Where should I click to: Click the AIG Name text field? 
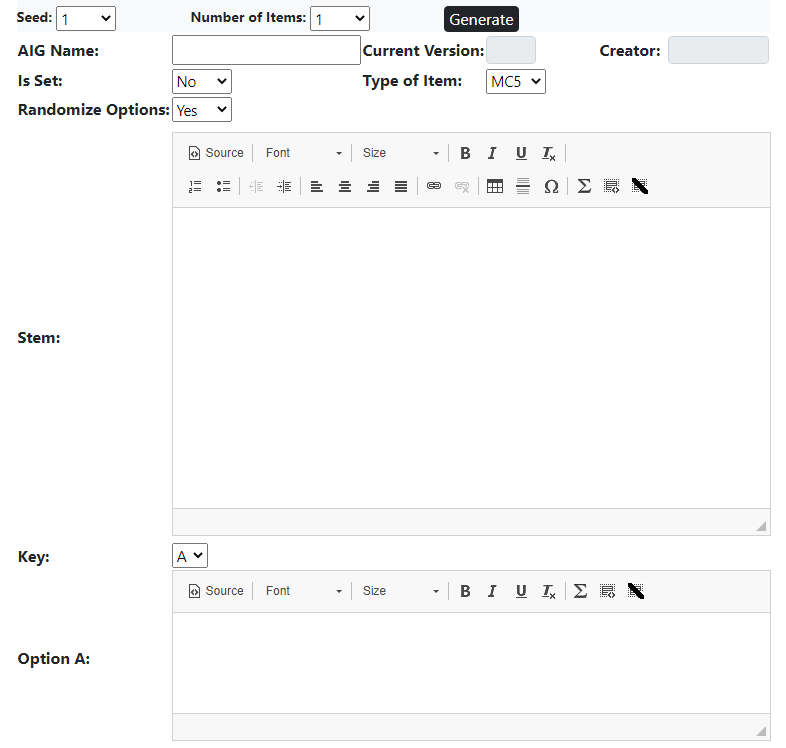pyautogui.click(x=266, y=50)
